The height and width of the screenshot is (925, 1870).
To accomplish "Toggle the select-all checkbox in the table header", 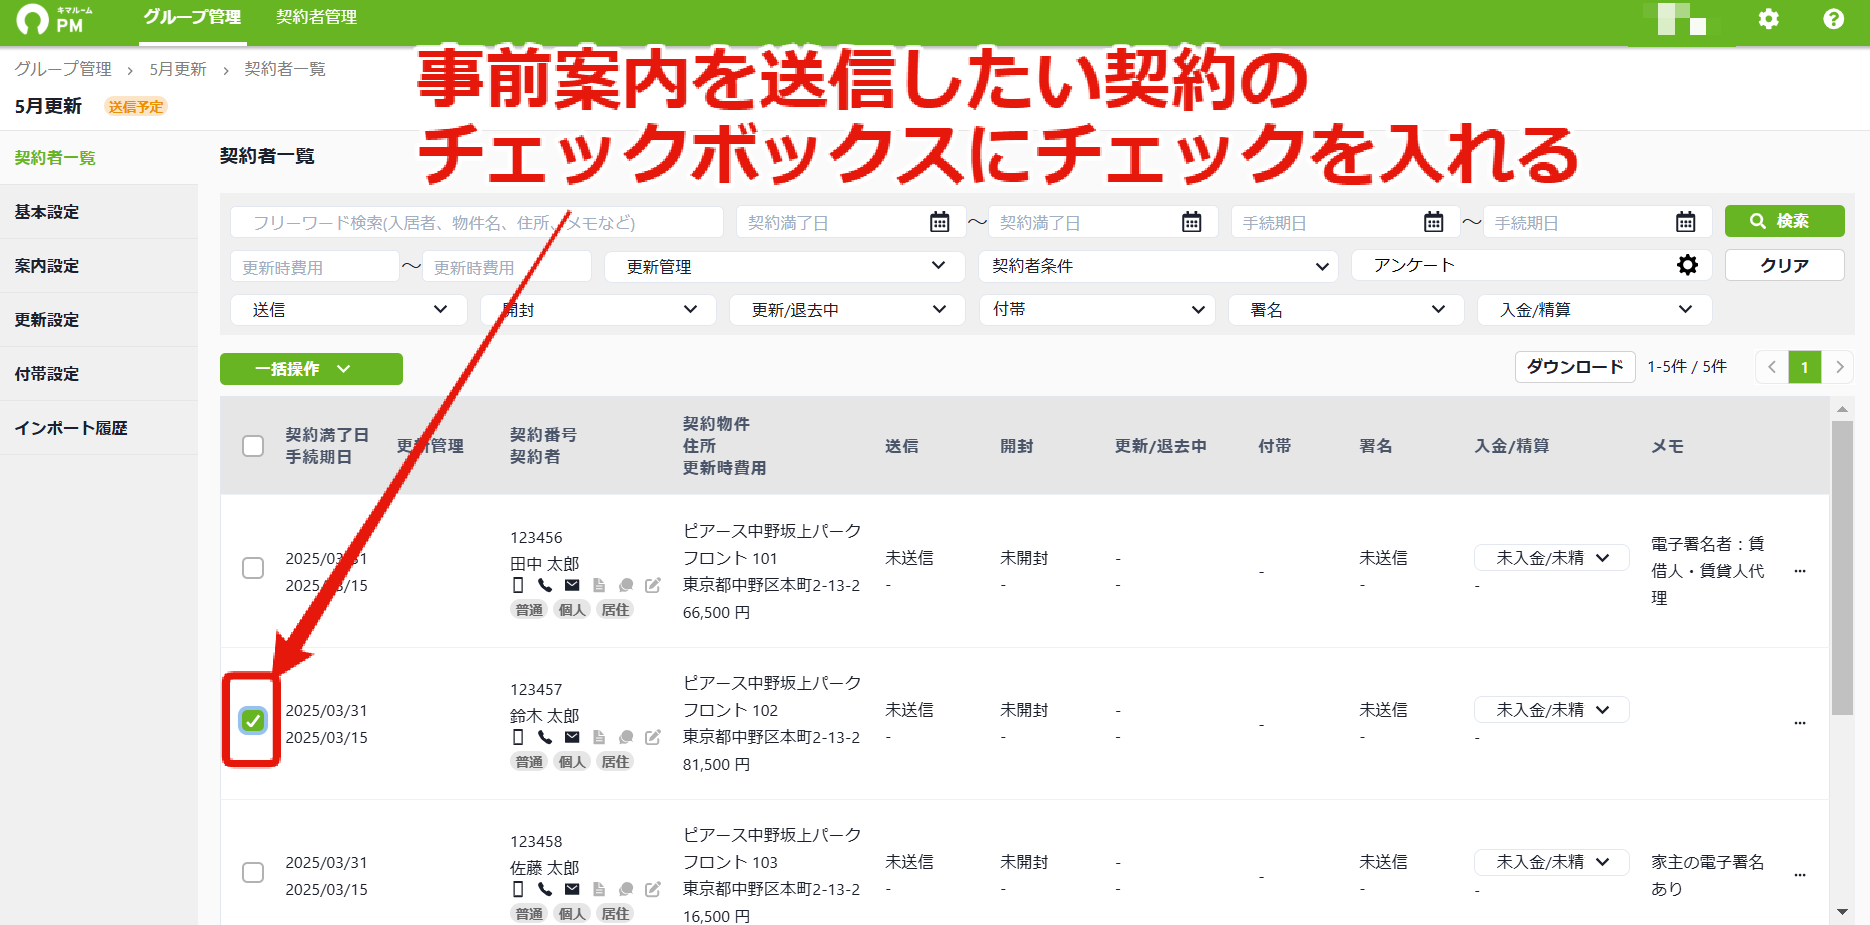I will [x=253, y=446].
